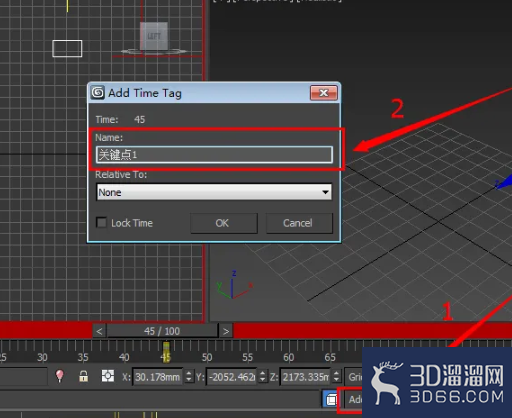Screen dimensions: 512x418
Task: Click the isolate selection lightbulb icon
Action: click(x=59, y=376)
